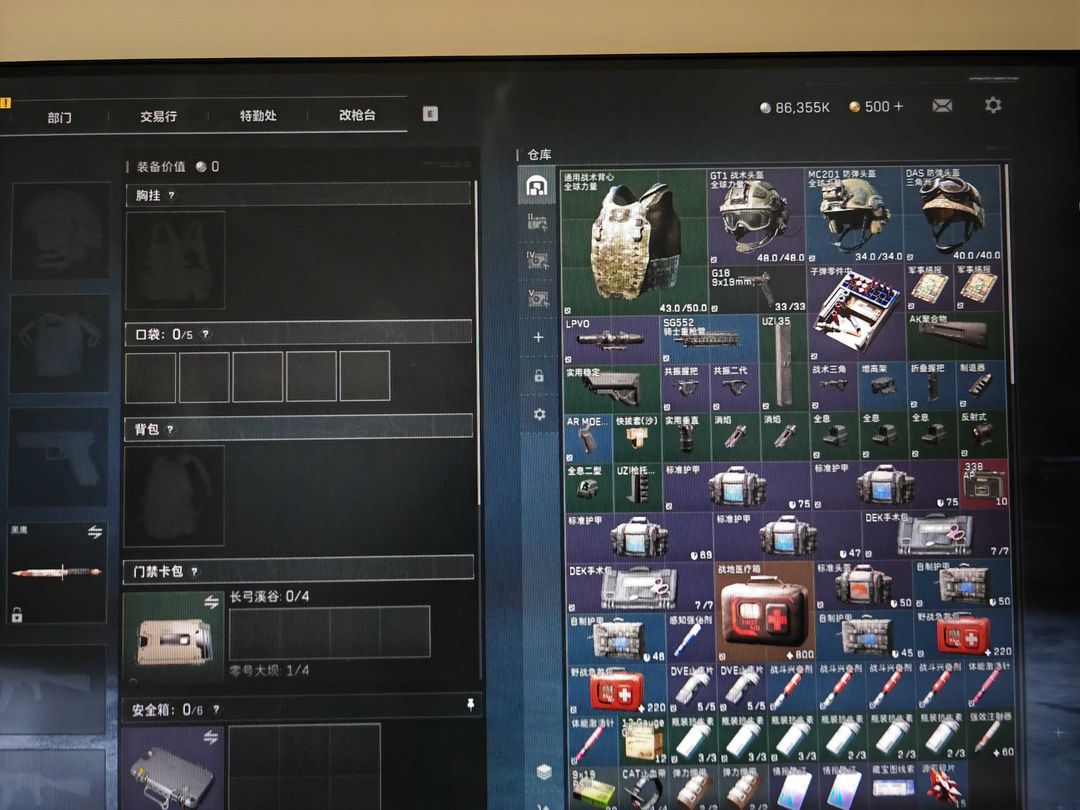Show help for 背包 section
This screenshot has width=1080, height=810.
pyautogui.click(x=170, y=429)
